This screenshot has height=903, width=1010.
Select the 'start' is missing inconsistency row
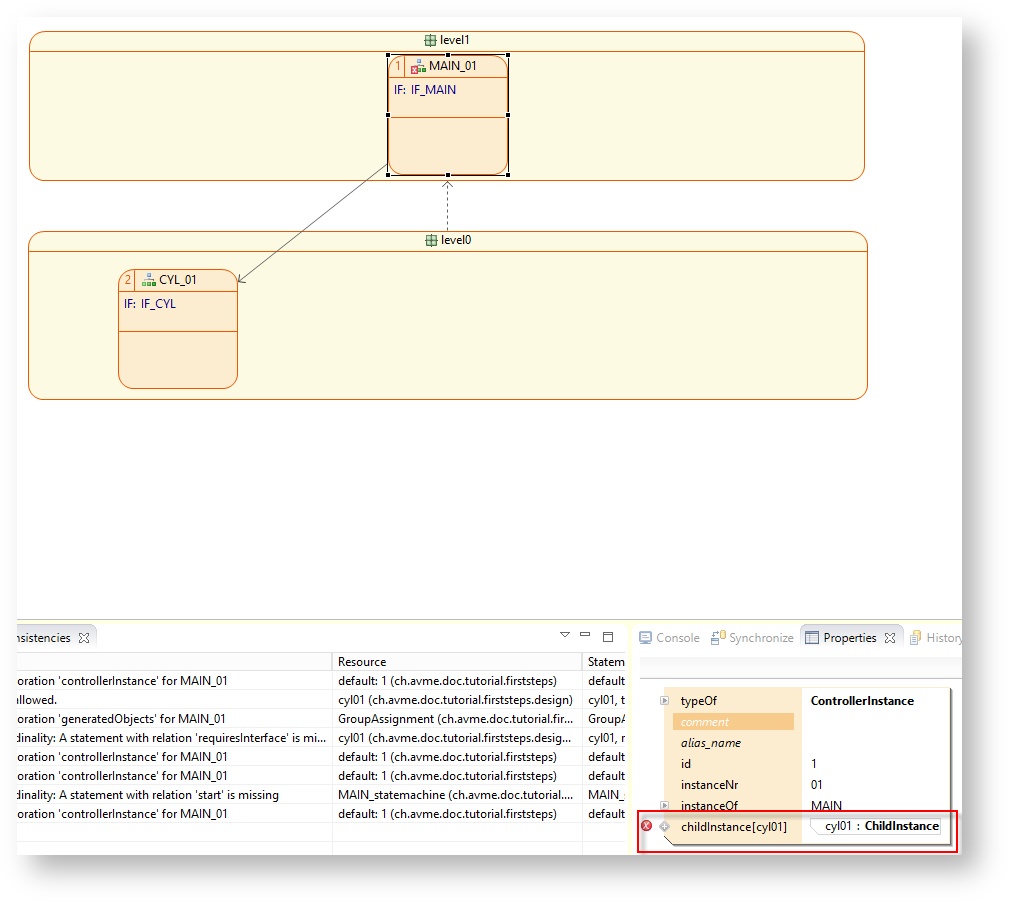tap(170, 795)
